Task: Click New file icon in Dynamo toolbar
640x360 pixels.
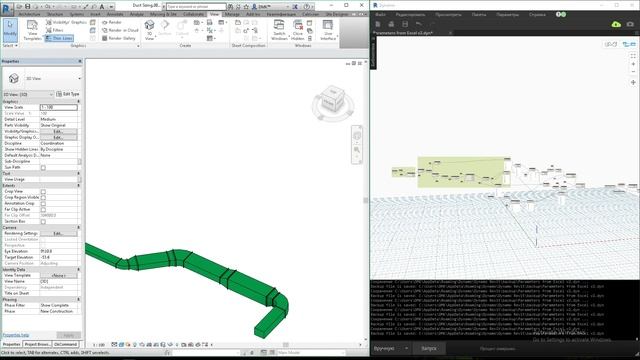Action: (378, 24)
